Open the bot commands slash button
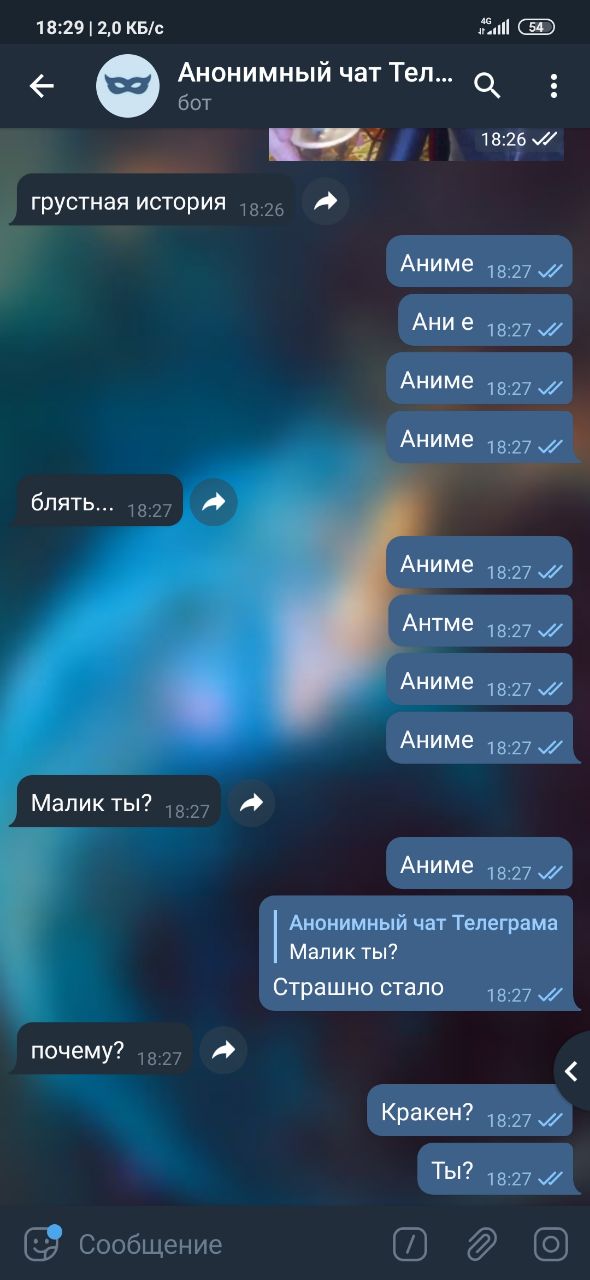This screenshot has height=1280, width=590. 410,1244
